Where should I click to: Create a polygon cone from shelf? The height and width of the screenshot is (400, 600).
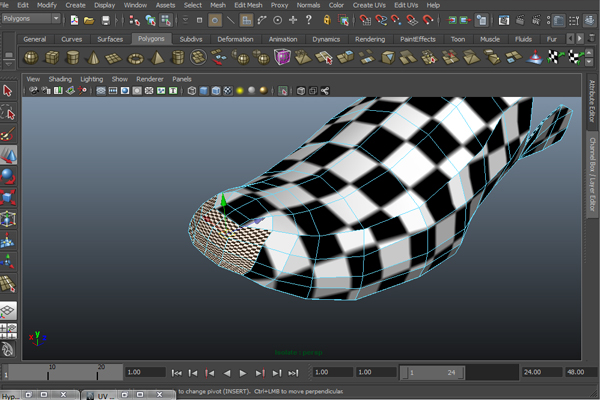click(93, 58)
